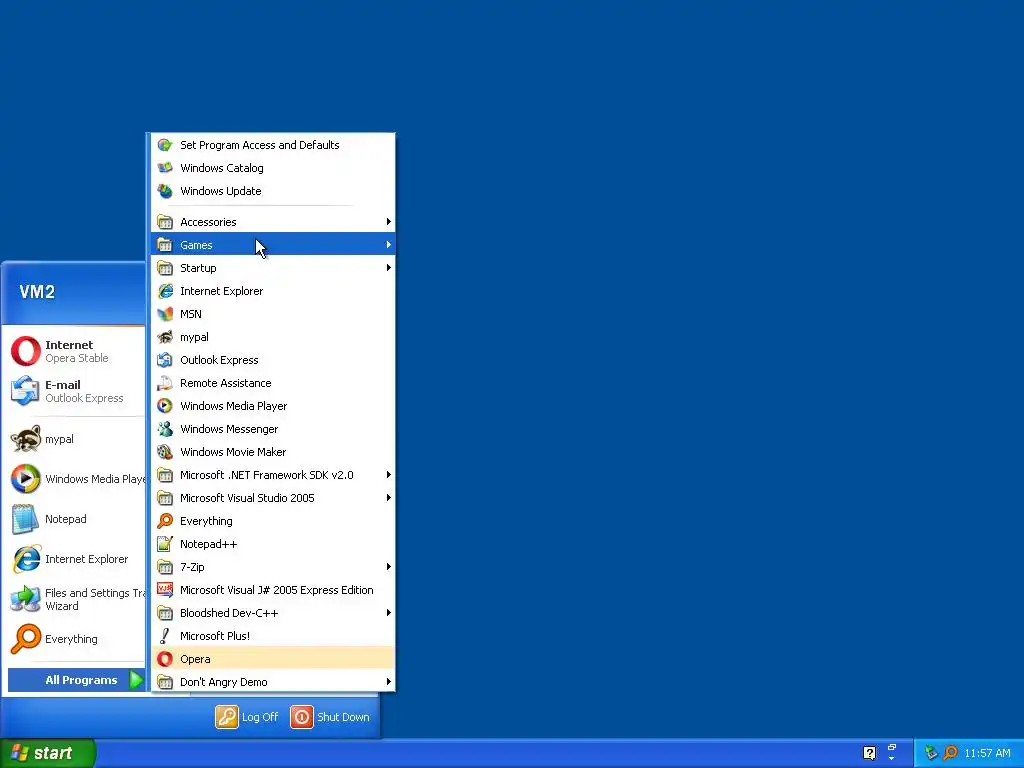1024x768 pixels.
Task: Expand Microsoft Visual Studio 2005 folder
Action: (273, 498)
